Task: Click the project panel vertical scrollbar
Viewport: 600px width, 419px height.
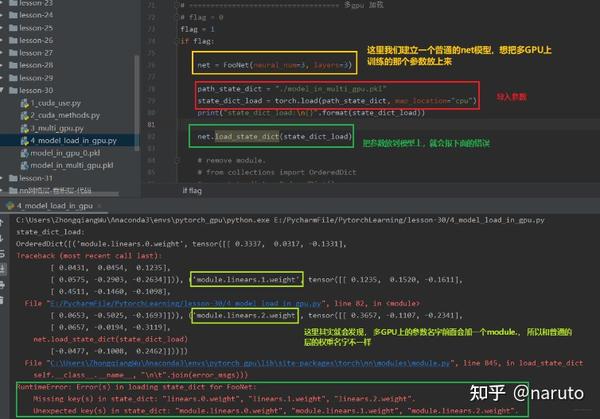Action: (x=137, y=101)
